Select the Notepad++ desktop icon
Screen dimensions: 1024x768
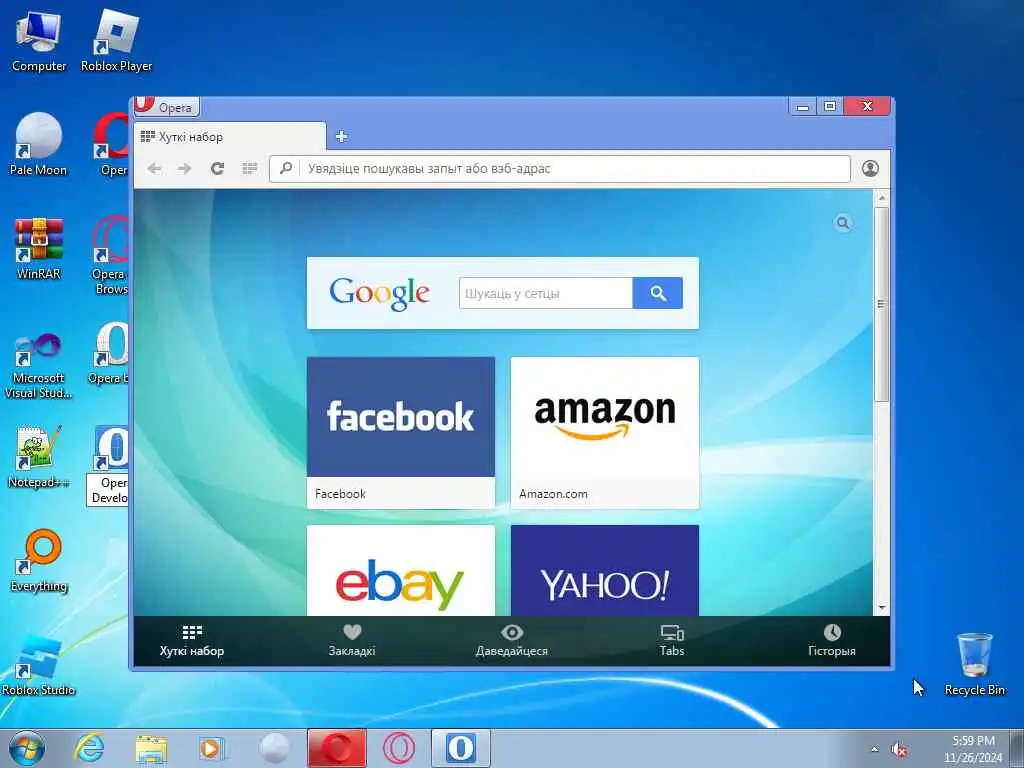pyautogui.click(x=39, y=457)
